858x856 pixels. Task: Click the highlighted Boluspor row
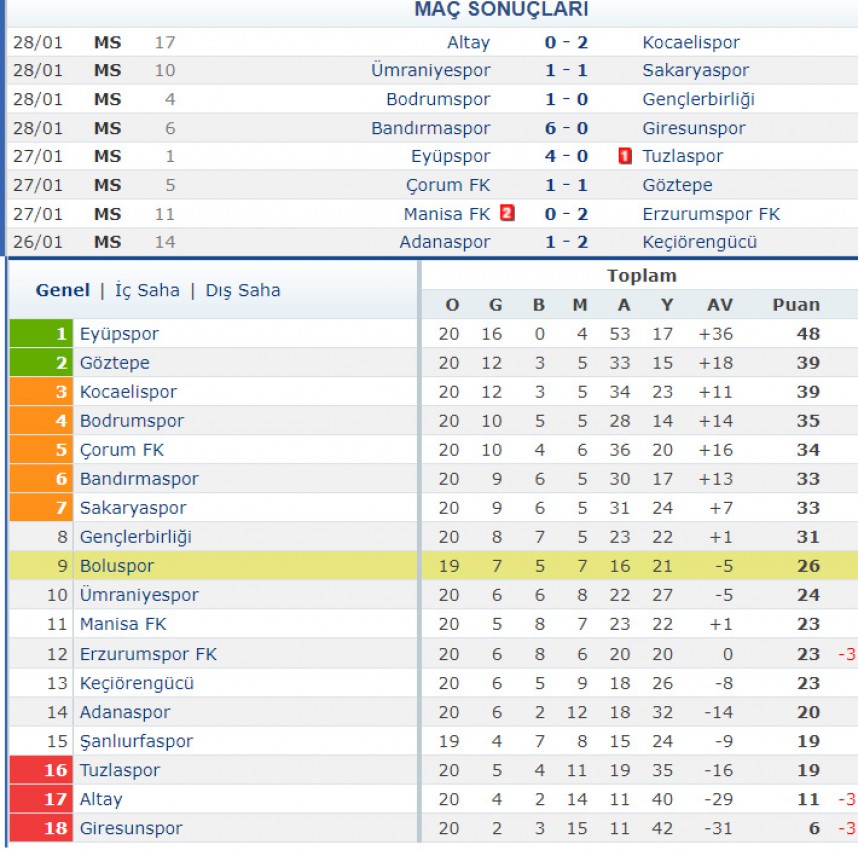pyautogui.click(x=432, y=566)
